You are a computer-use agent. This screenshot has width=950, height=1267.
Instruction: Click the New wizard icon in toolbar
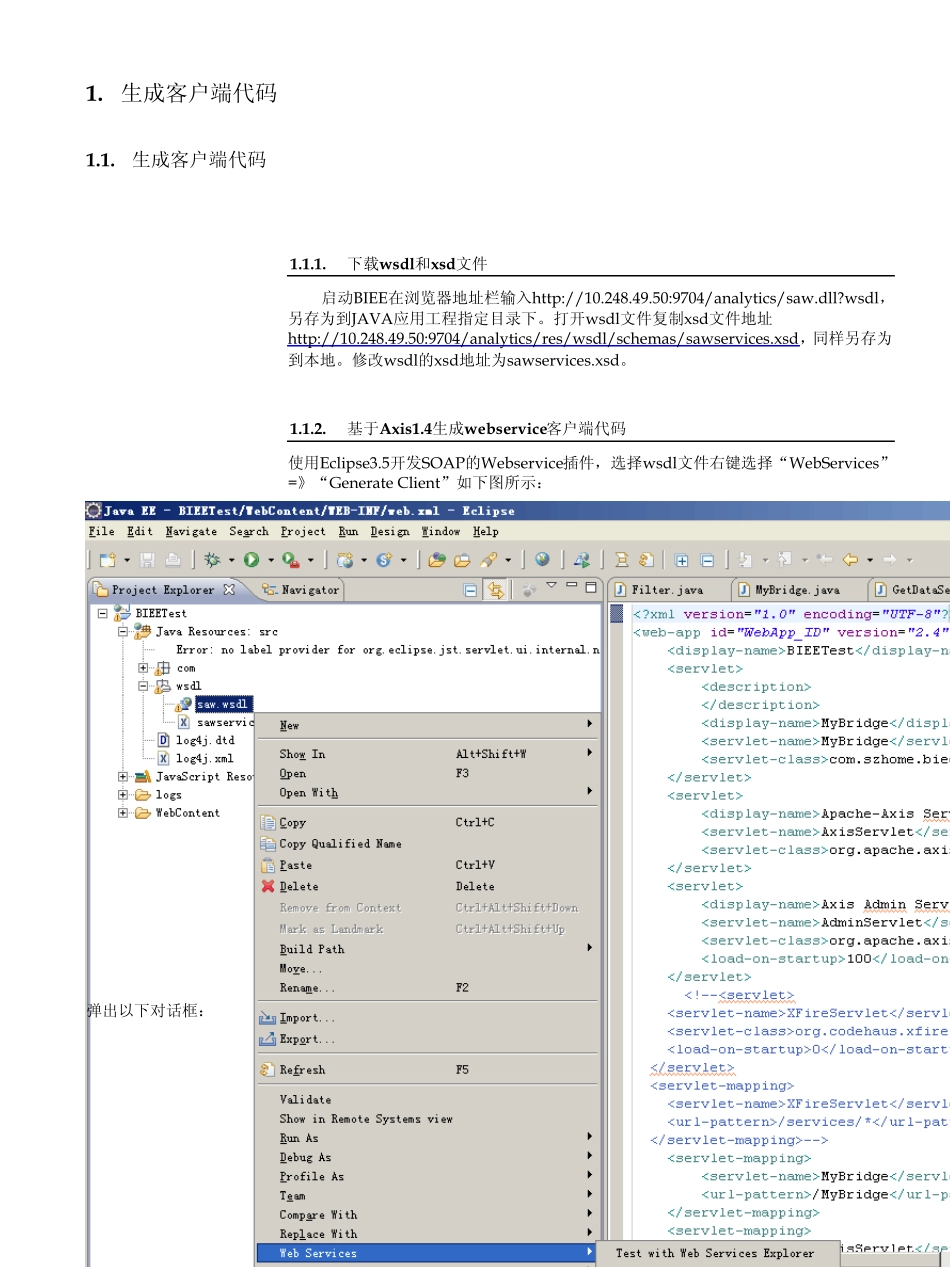click(107, 561)
